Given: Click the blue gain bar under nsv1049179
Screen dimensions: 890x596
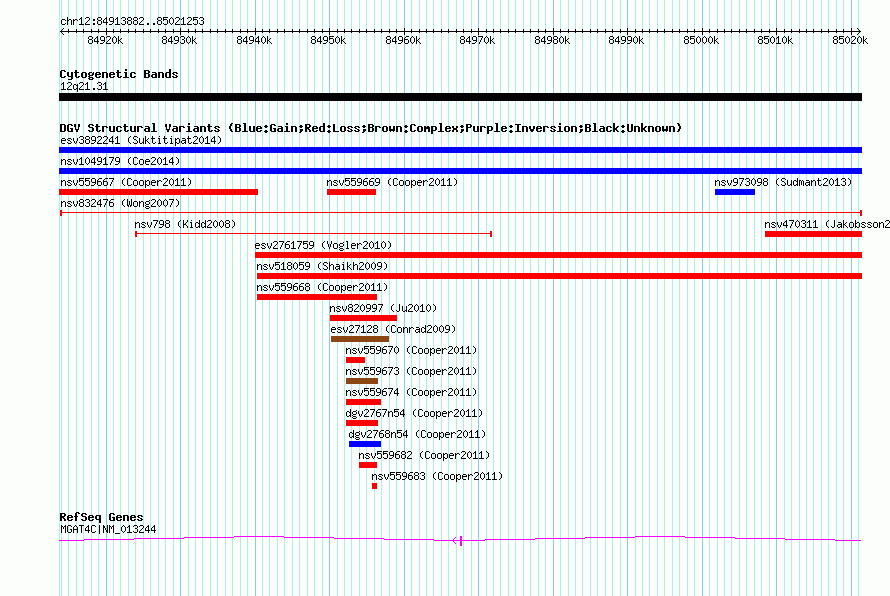Looking at the screenshot, I should [x=460, y=171].
